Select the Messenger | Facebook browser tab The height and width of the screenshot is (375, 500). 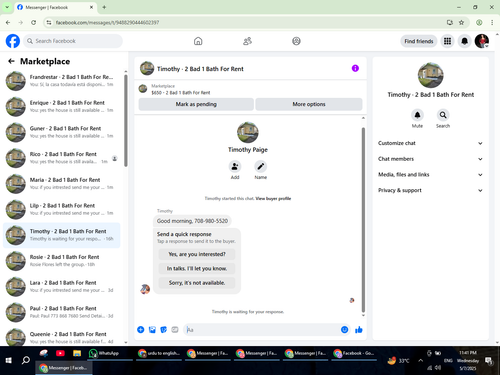(x=55, y=7)
